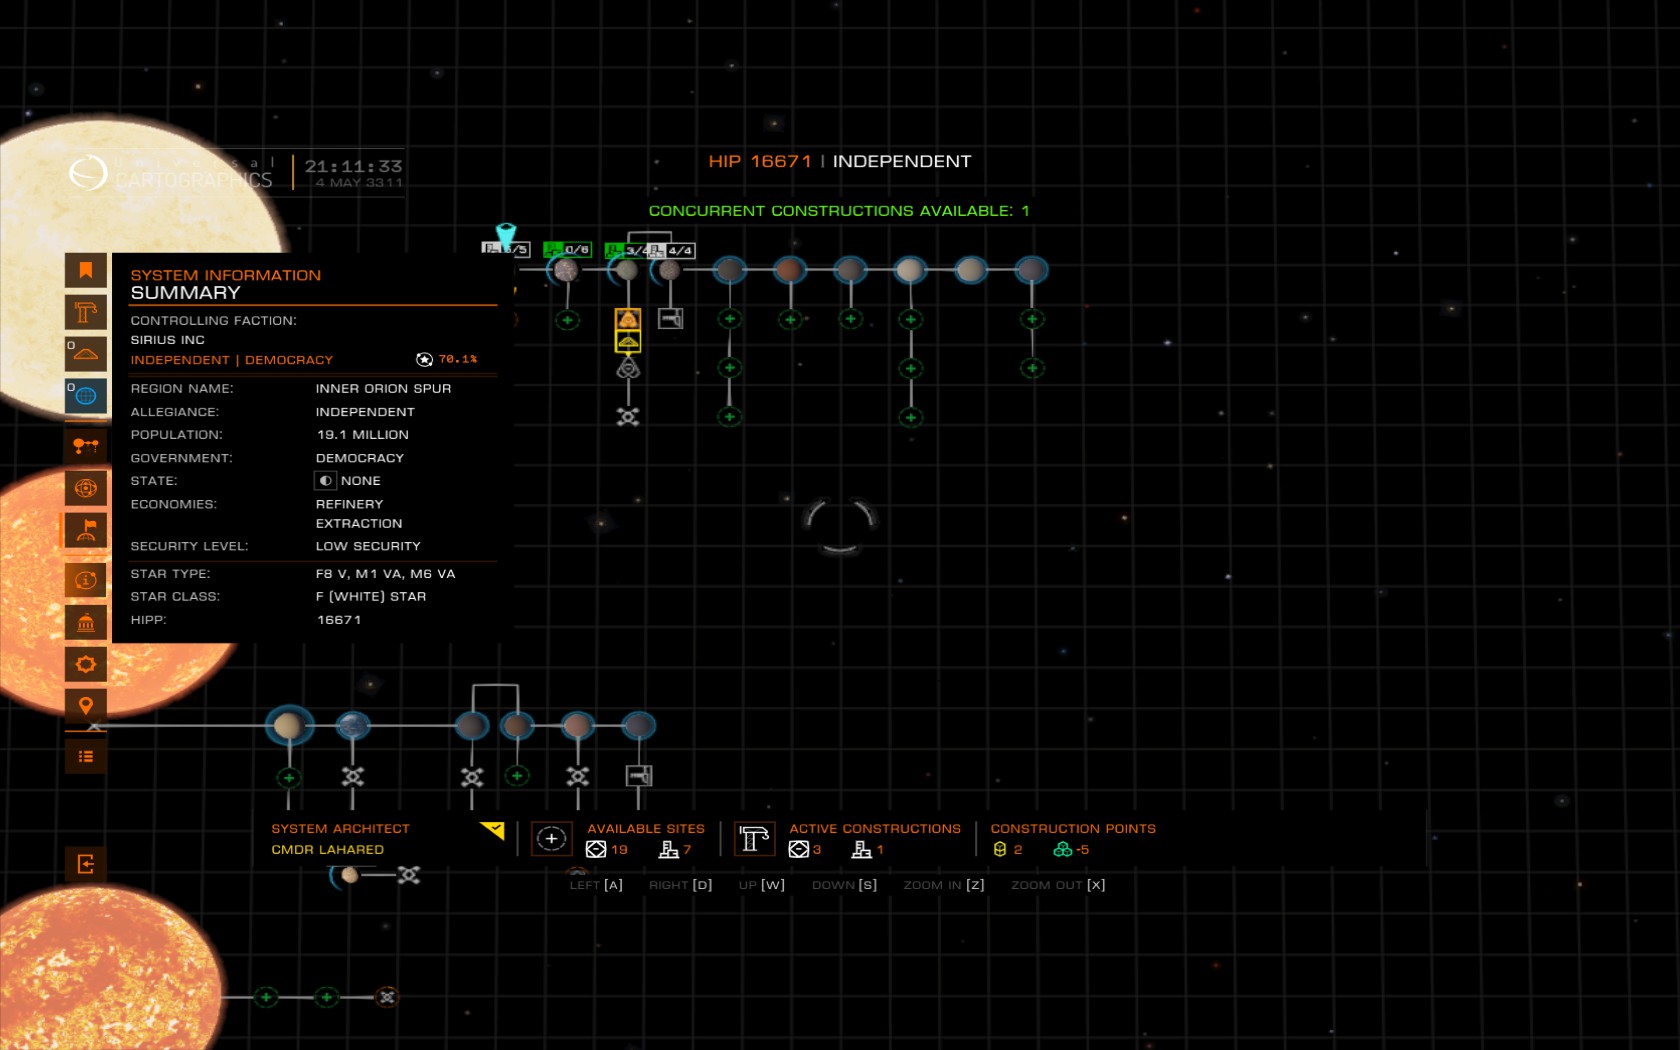
Task: Add site at second plus under last top planet
Action: 1032,368
